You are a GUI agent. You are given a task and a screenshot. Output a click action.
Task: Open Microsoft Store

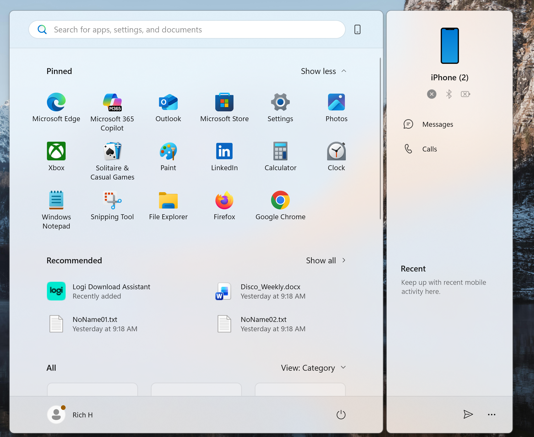click(224, 108)
